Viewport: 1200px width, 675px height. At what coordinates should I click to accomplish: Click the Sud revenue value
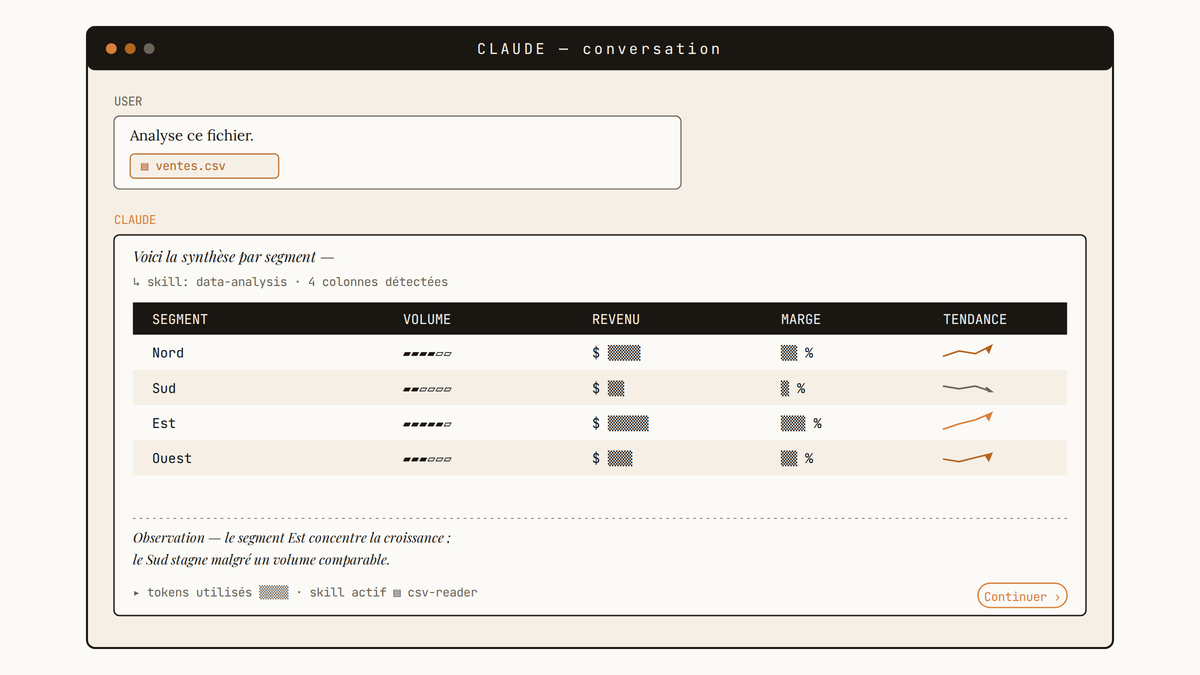tap(608, 388)
